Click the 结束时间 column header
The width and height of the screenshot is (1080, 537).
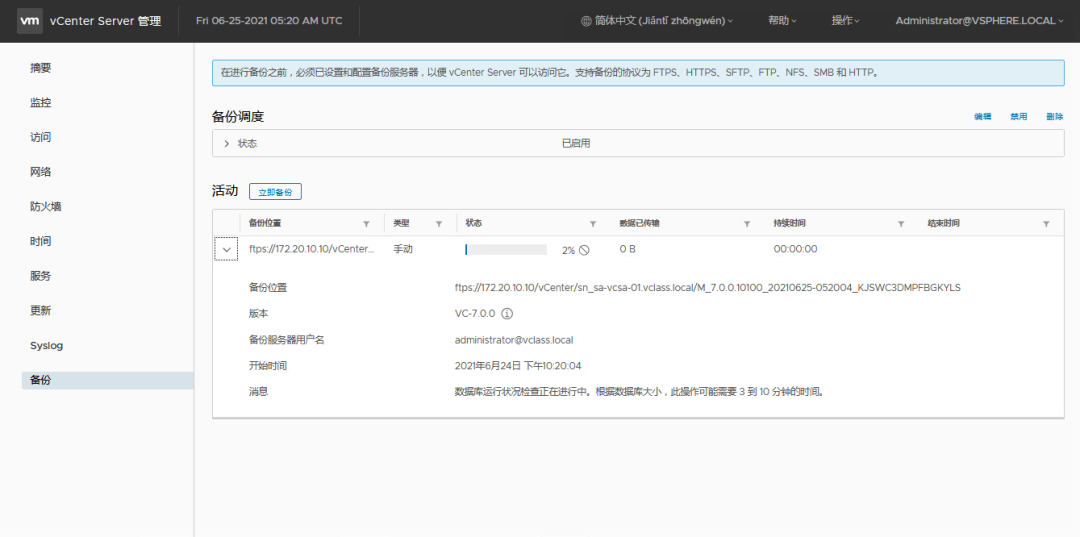tap(944, 224)
